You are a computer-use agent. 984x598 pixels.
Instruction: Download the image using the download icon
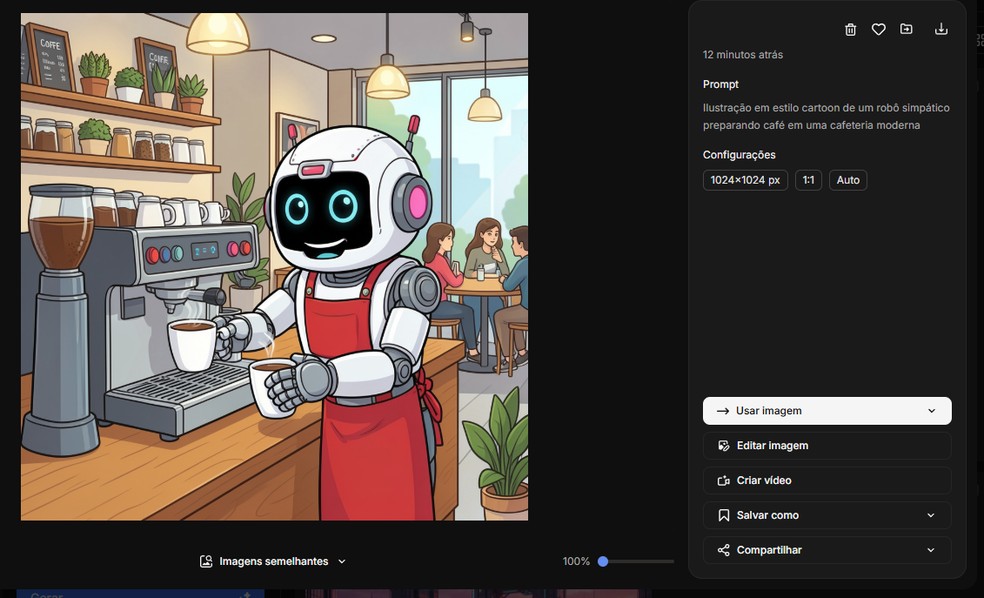point(941,29)
